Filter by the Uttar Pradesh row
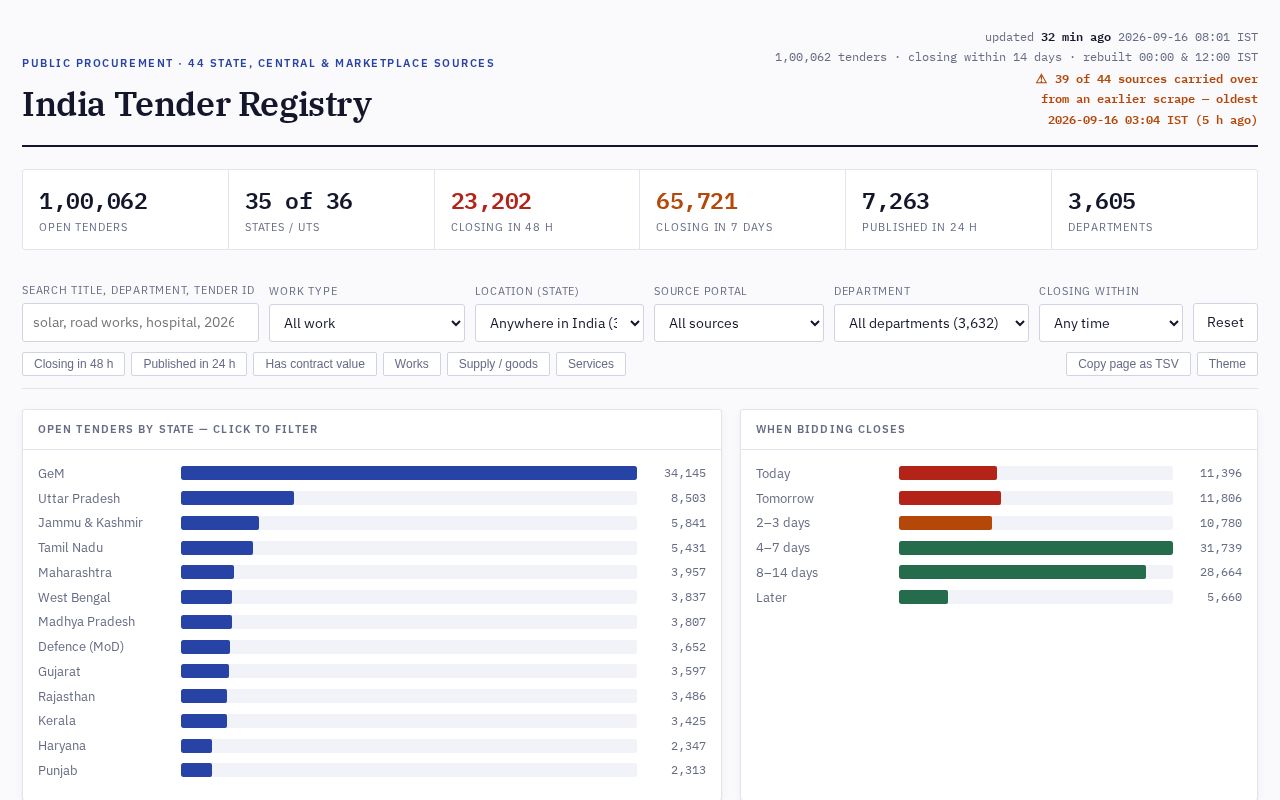This screenshot has height=800, width=1280. coord(372,498)
